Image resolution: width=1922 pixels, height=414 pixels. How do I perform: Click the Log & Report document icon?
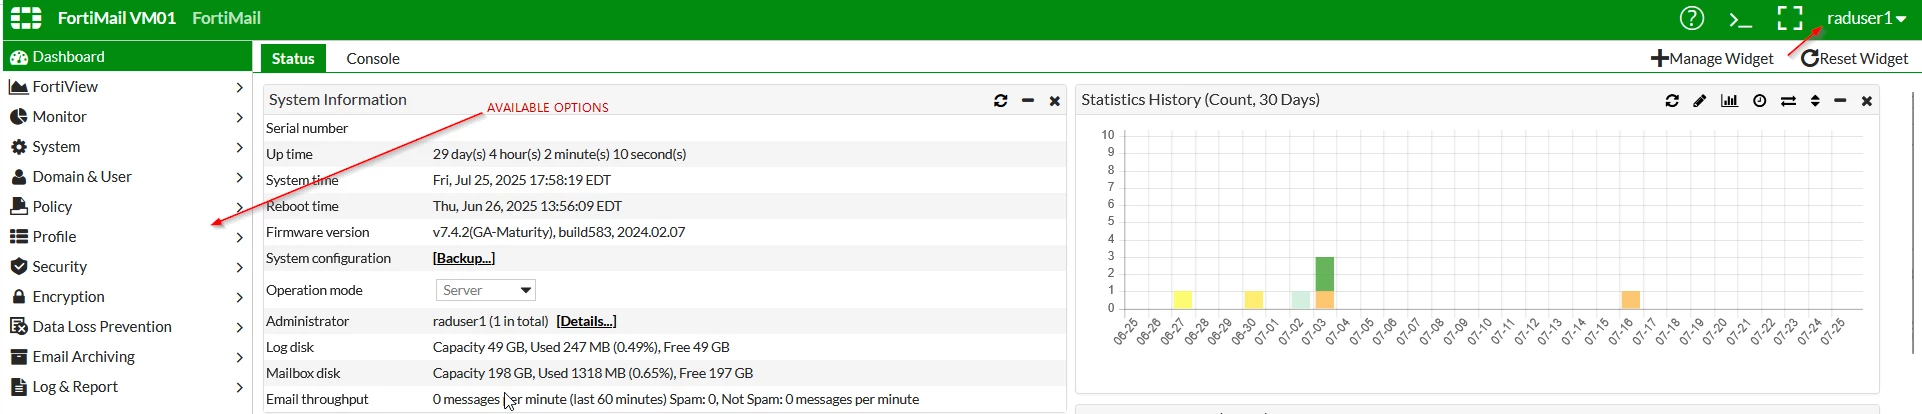coord(18,387)
